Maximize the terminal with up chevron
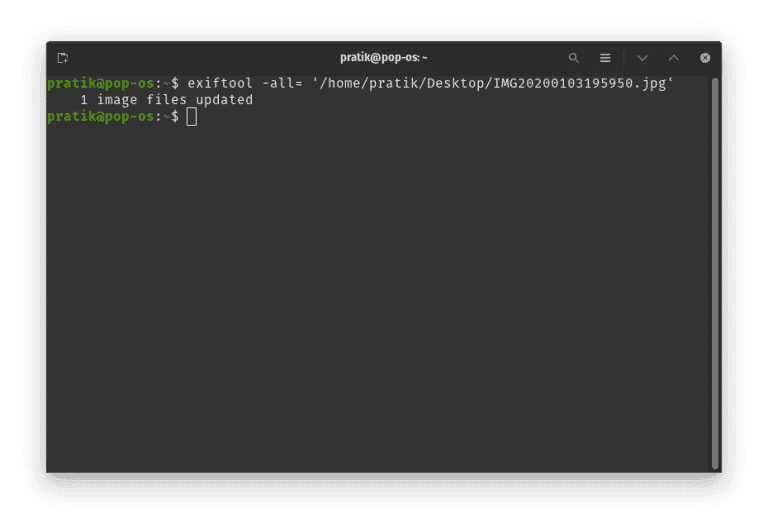Image resolution: width=768 pixels, height=524 pixels. pyautogui.click(x=674, y=58)
